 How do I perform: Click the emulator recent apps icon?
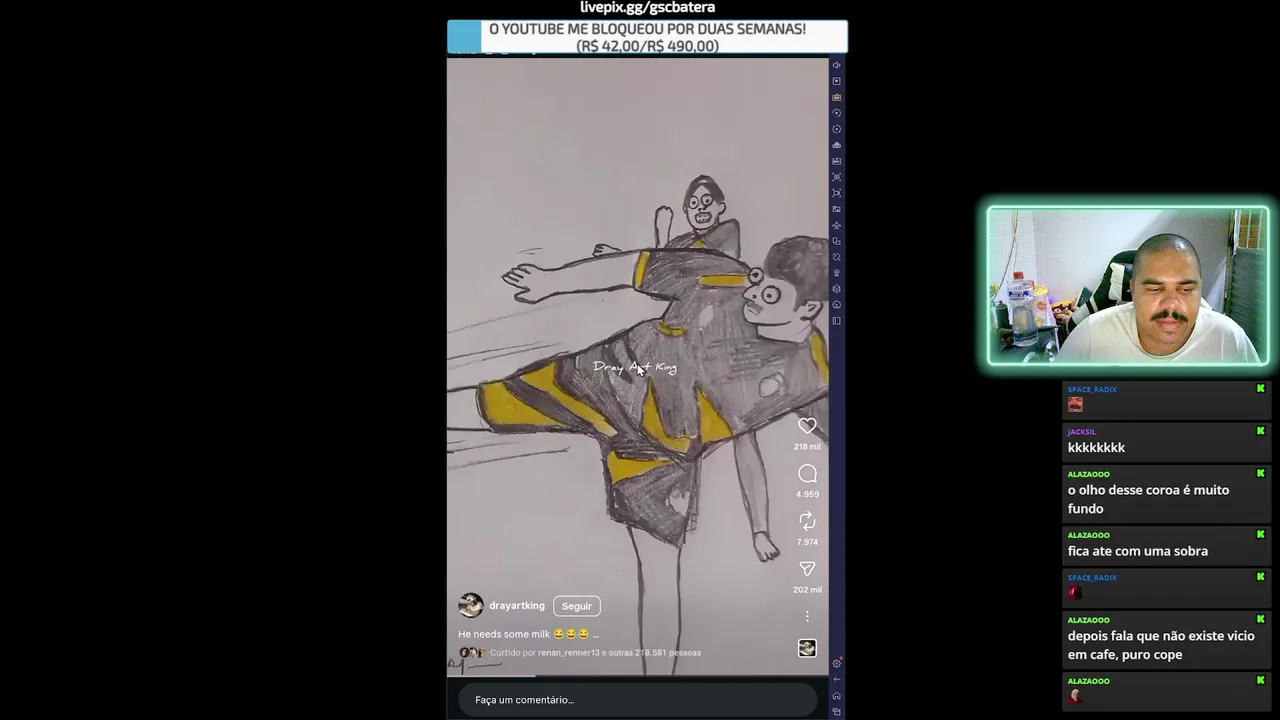836,712
